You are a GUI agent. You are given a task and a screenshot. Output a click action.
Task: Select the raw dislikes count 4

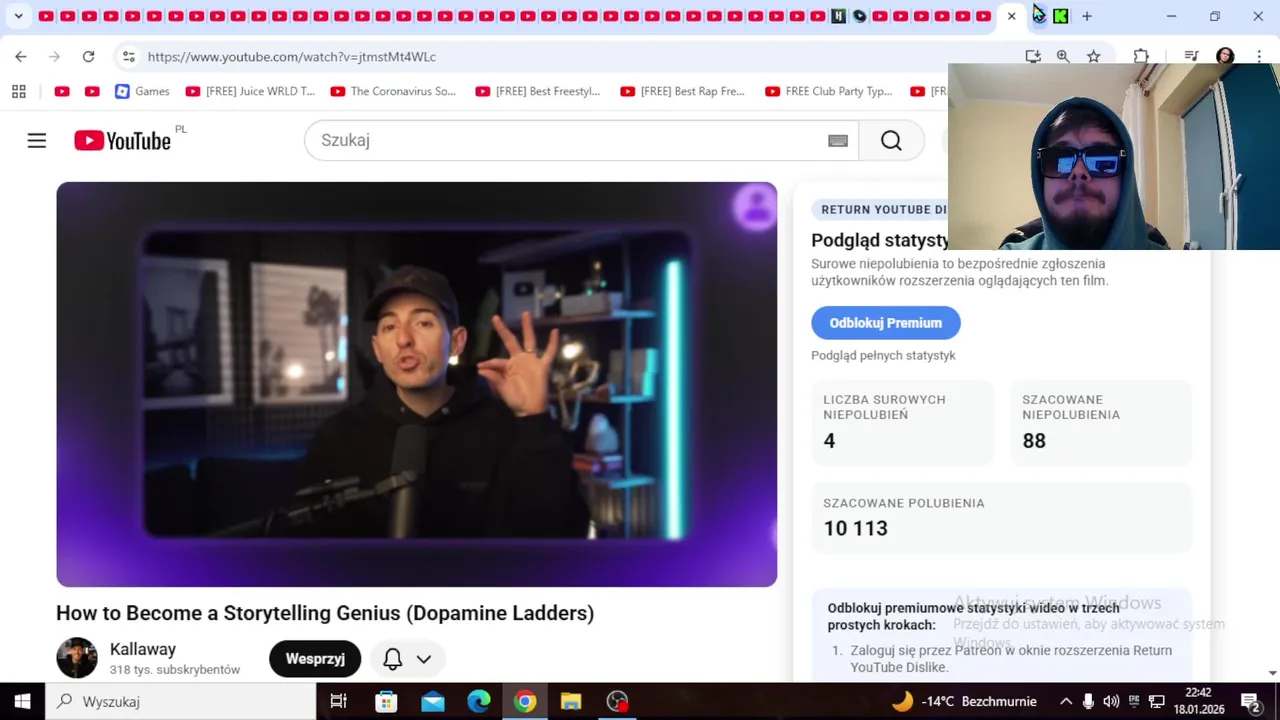829,441
